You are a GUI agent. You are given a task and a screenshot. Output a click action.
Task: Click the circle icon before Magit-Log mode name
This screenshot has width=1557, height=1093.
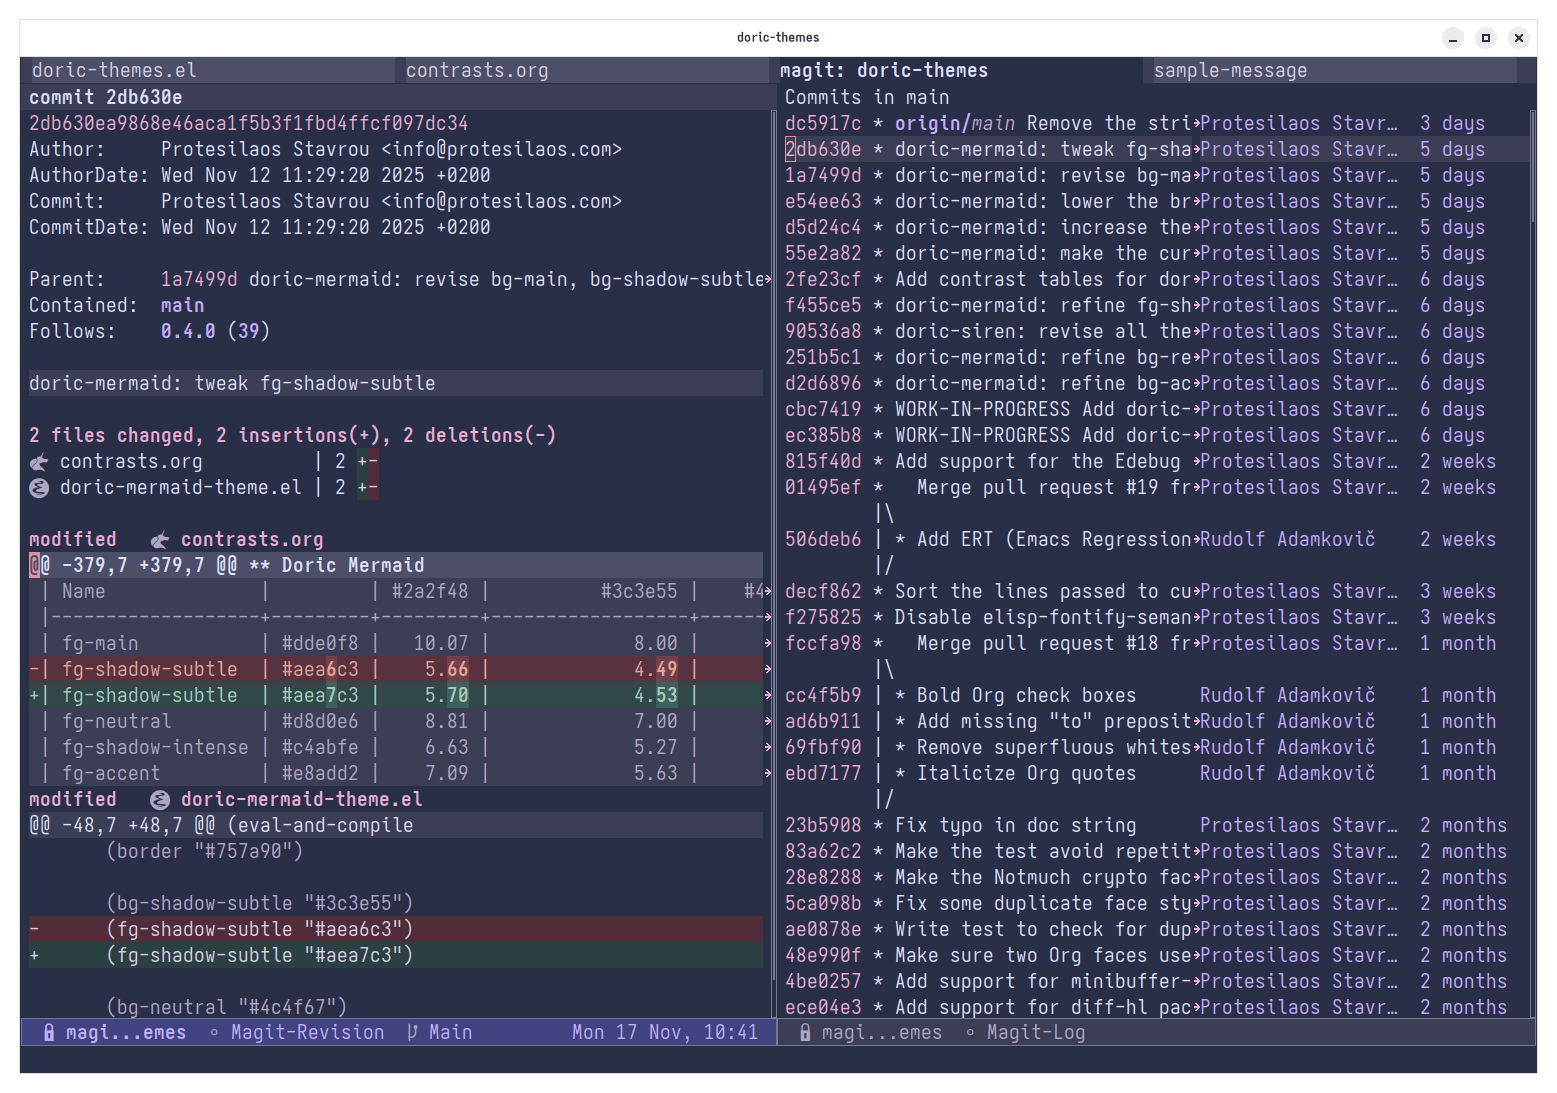coord(970,1033)
